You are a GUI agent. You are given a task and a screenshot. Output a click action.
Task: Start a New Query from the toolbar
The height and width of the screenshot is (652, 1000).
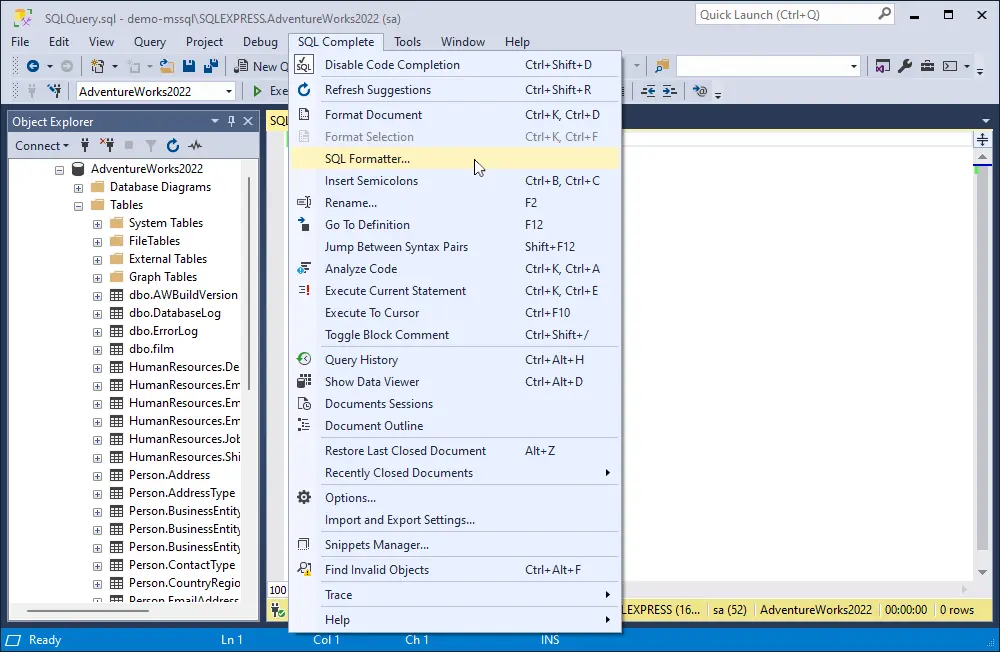[264, 66]
